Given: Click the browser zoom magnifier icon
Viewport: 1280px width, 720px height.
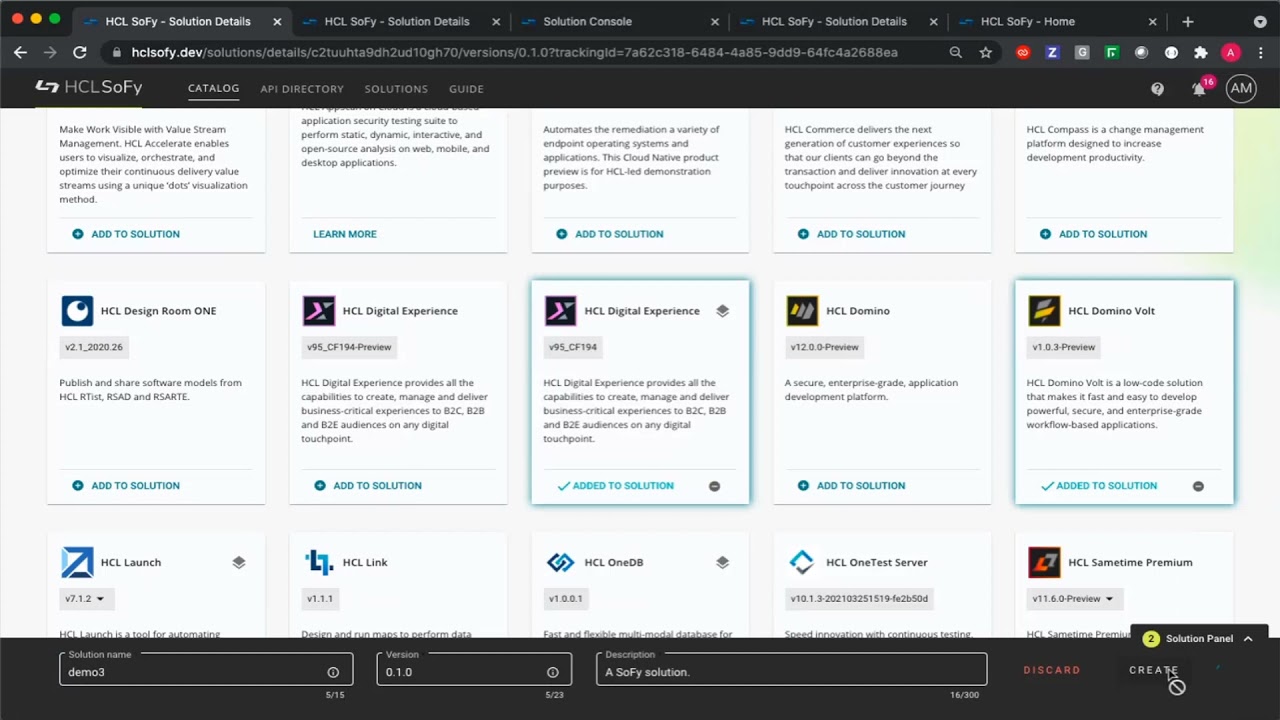Looking at the screenshot, I should tap(956, 52).
